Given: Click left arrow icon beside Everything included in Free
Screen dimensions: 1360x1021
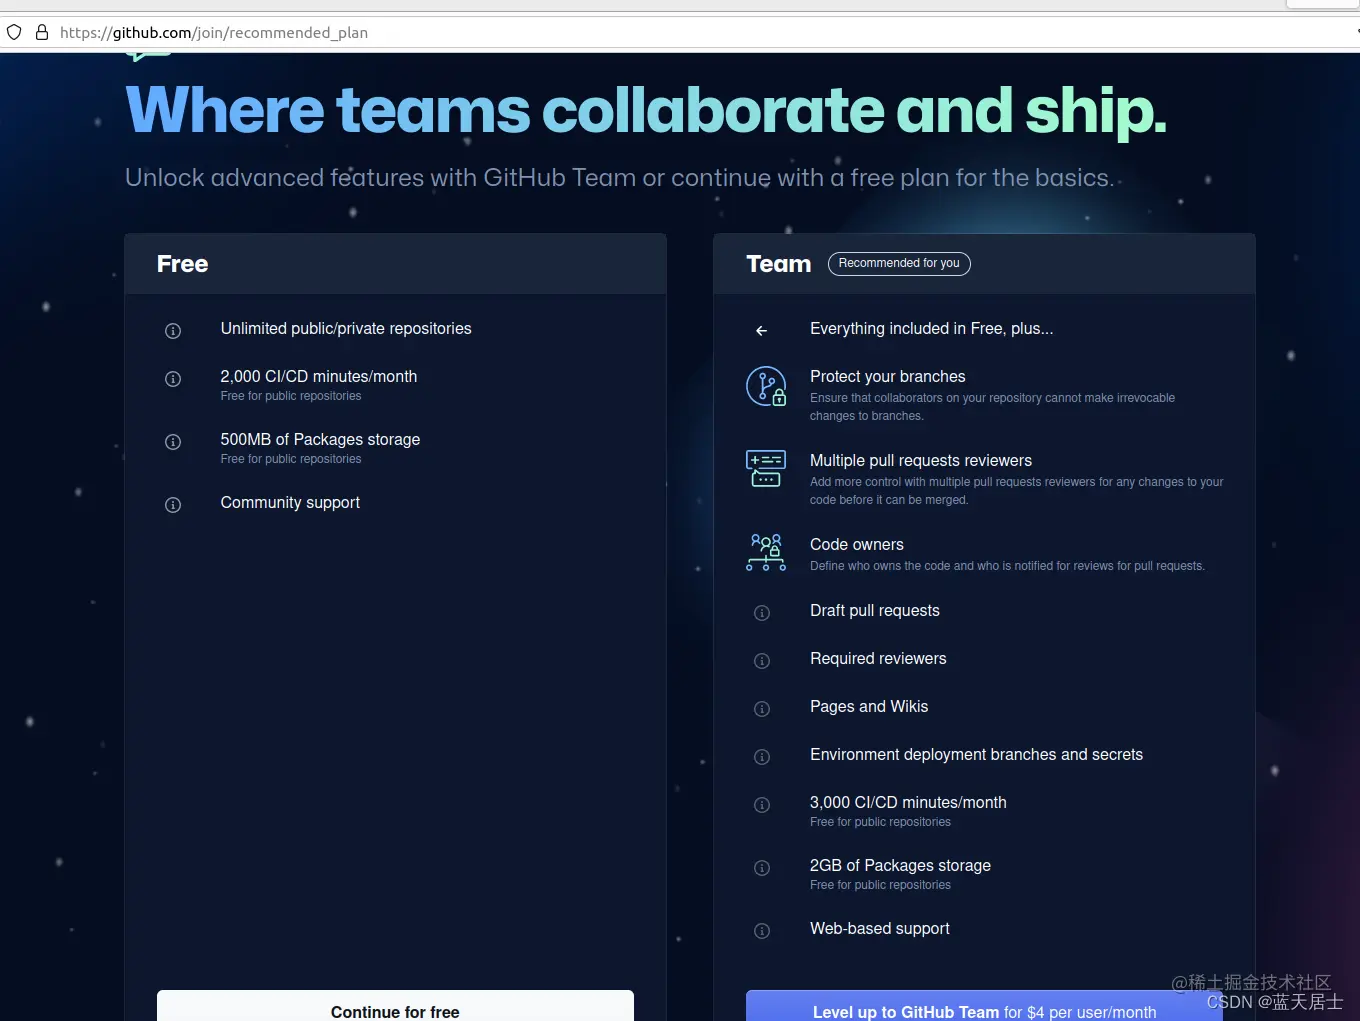Looking at the screenshot, I should (762, 330).
